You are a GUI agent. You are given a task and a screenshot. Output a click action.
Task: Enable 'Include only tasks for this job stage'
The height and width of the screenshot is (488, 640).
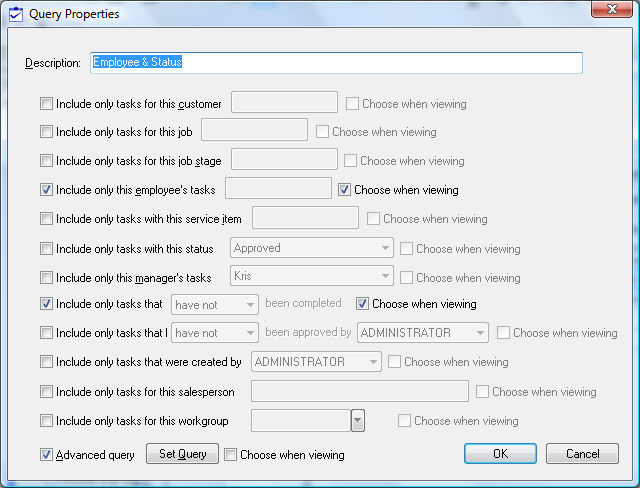pyautogui.click(x=47, y=160)
